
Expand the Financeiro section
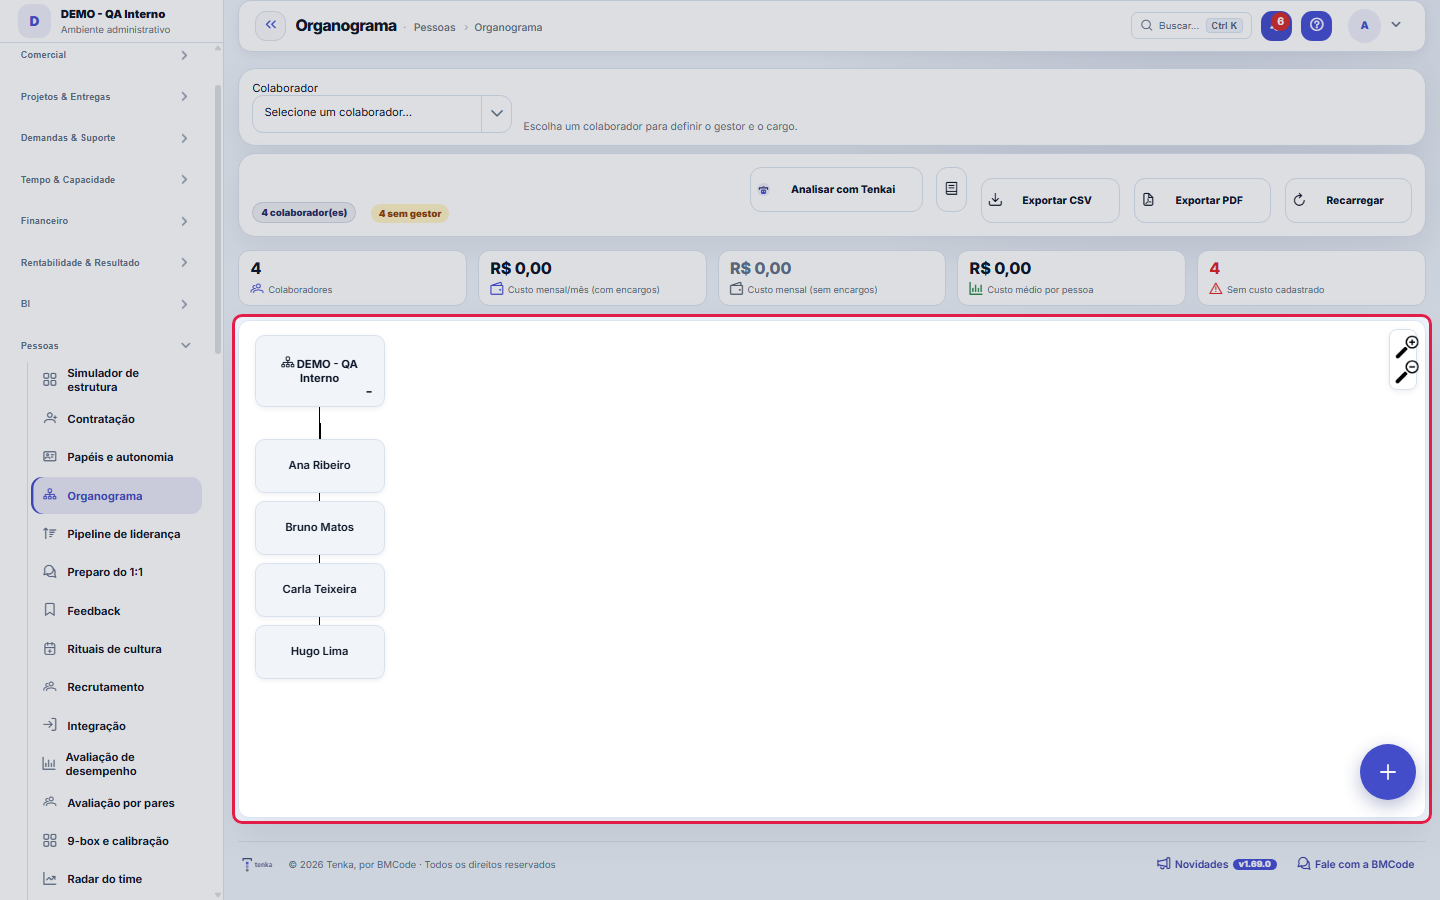point(104,221)
